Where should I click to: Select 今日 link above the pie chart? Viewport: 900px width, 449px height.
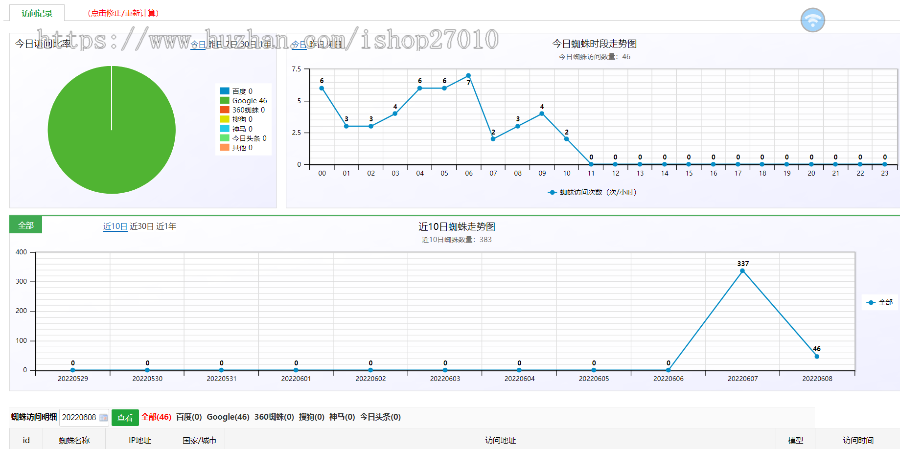198,44
